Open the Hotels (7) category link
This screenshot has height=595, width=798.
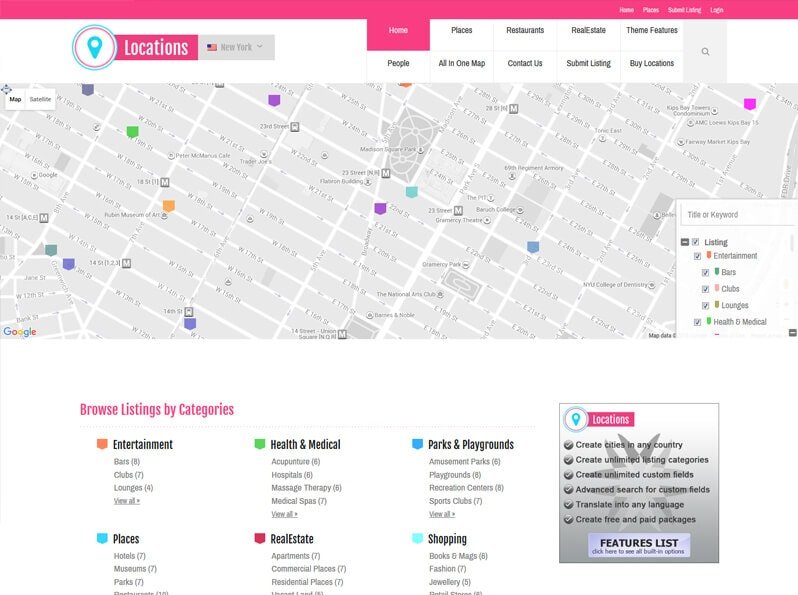point(130,556)
